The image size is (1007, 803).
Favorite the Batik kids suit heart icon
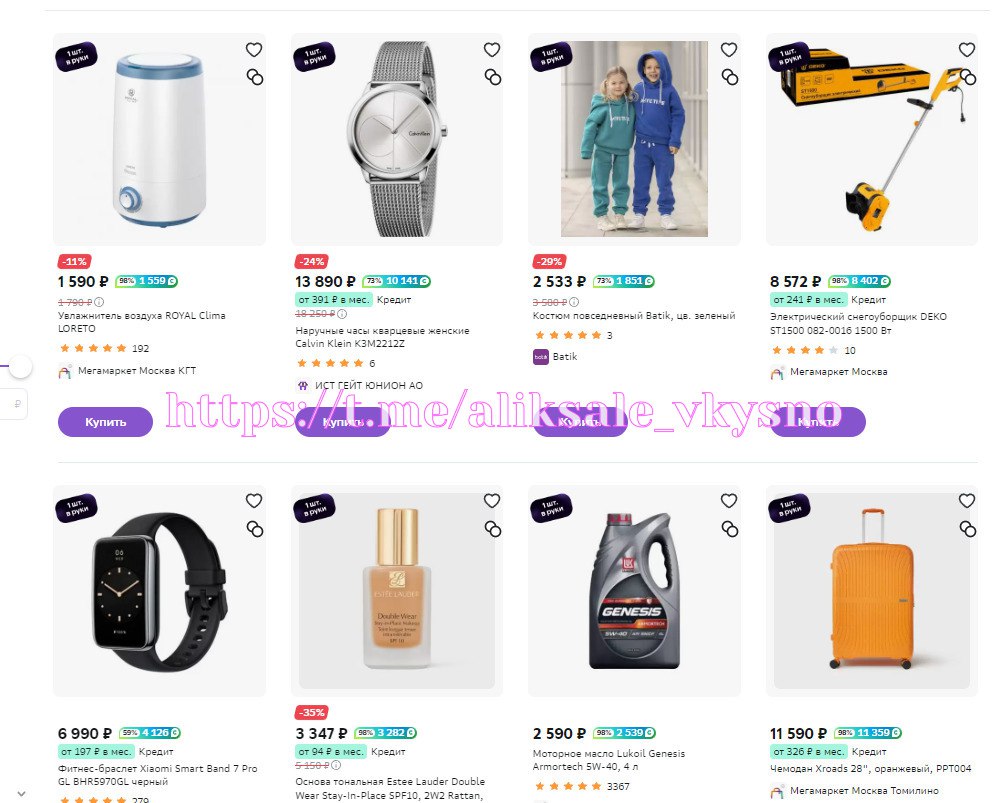coord(729,49)
